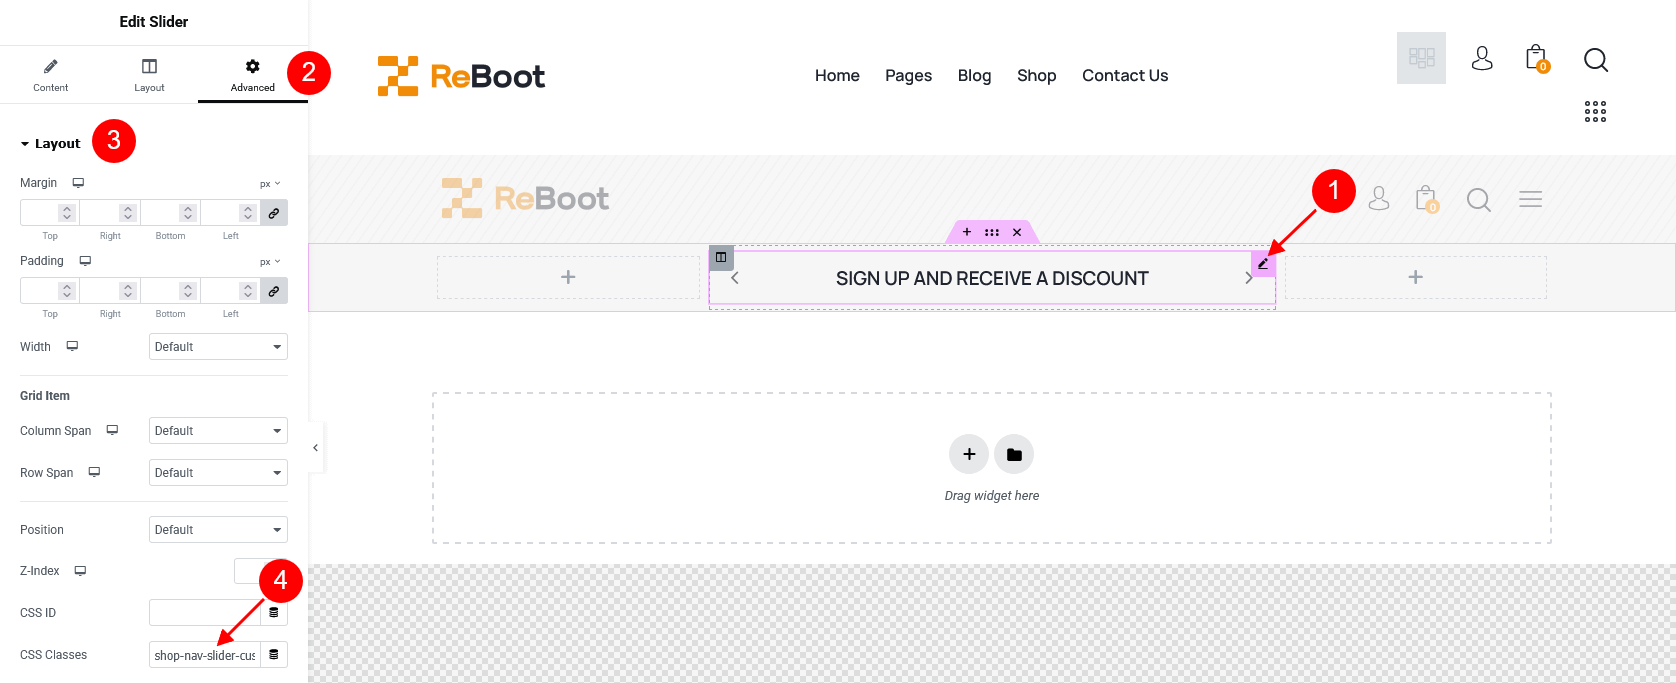Click Padding responsive device icon
The width and height of the screenshot is (1676, 683).
tap(85, 261)
